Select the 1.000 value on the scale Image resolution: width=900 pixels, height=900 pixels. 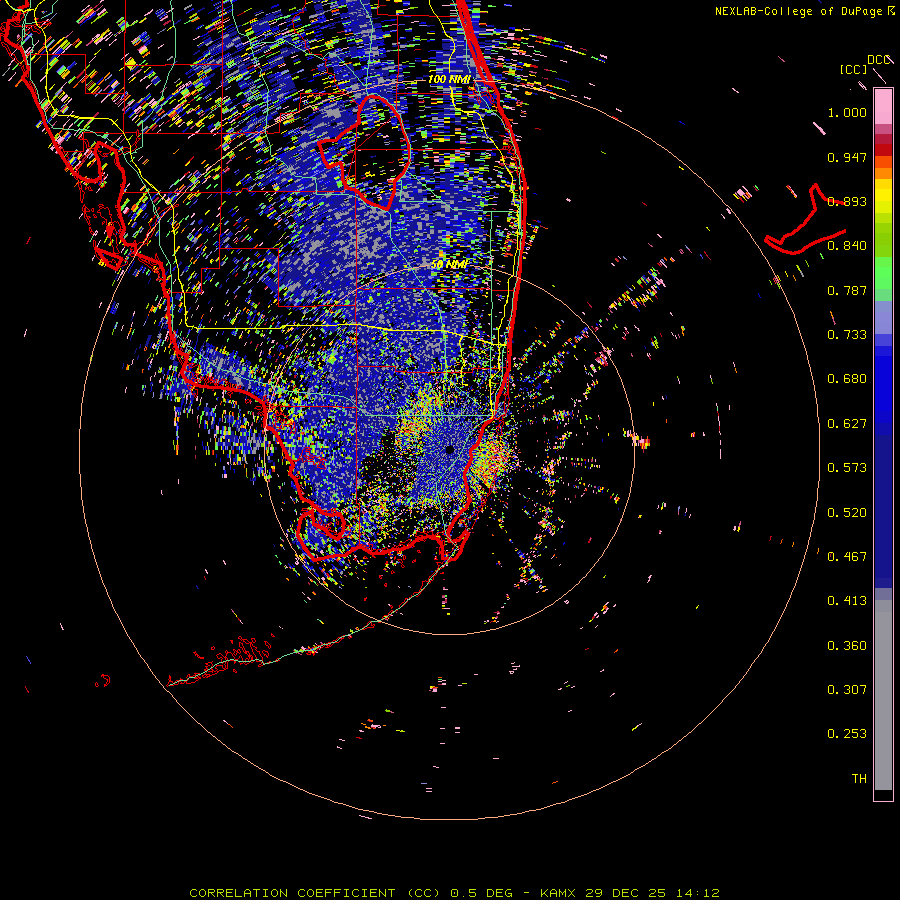pyautogui.click(x=847, y=112)
